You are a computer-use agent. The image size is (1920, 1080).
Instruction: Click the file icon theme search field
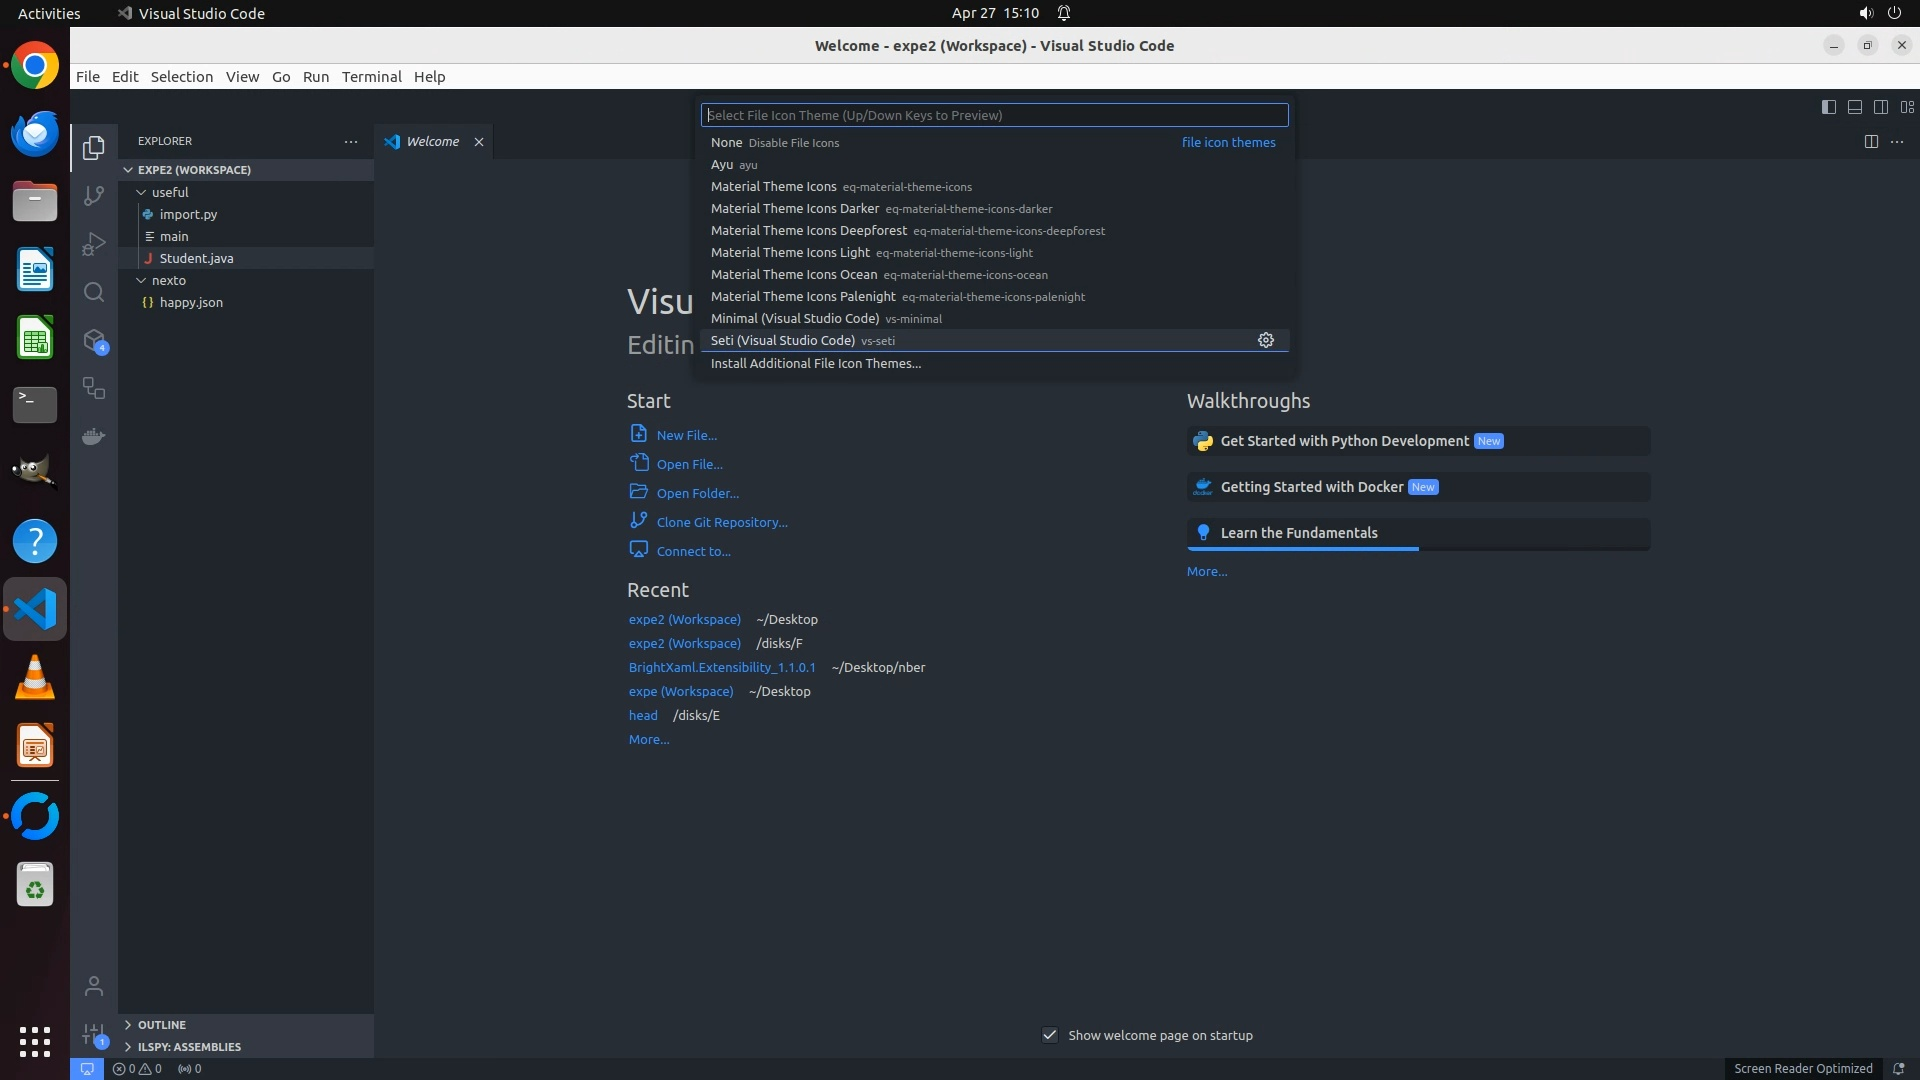[x=993, y=115]
